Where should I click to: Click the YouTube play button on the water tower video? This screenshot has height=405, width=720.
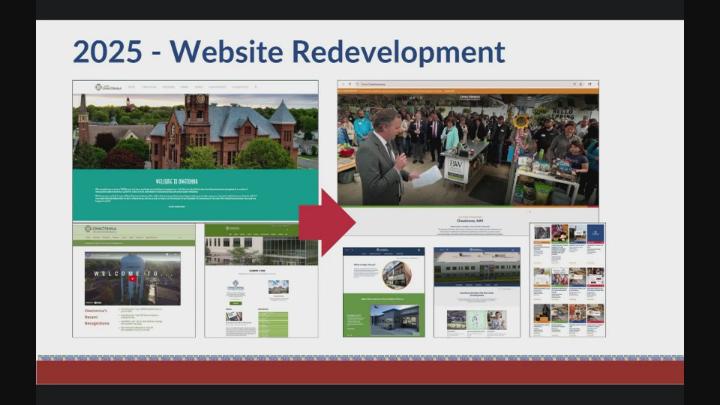(x=133, y=278)
